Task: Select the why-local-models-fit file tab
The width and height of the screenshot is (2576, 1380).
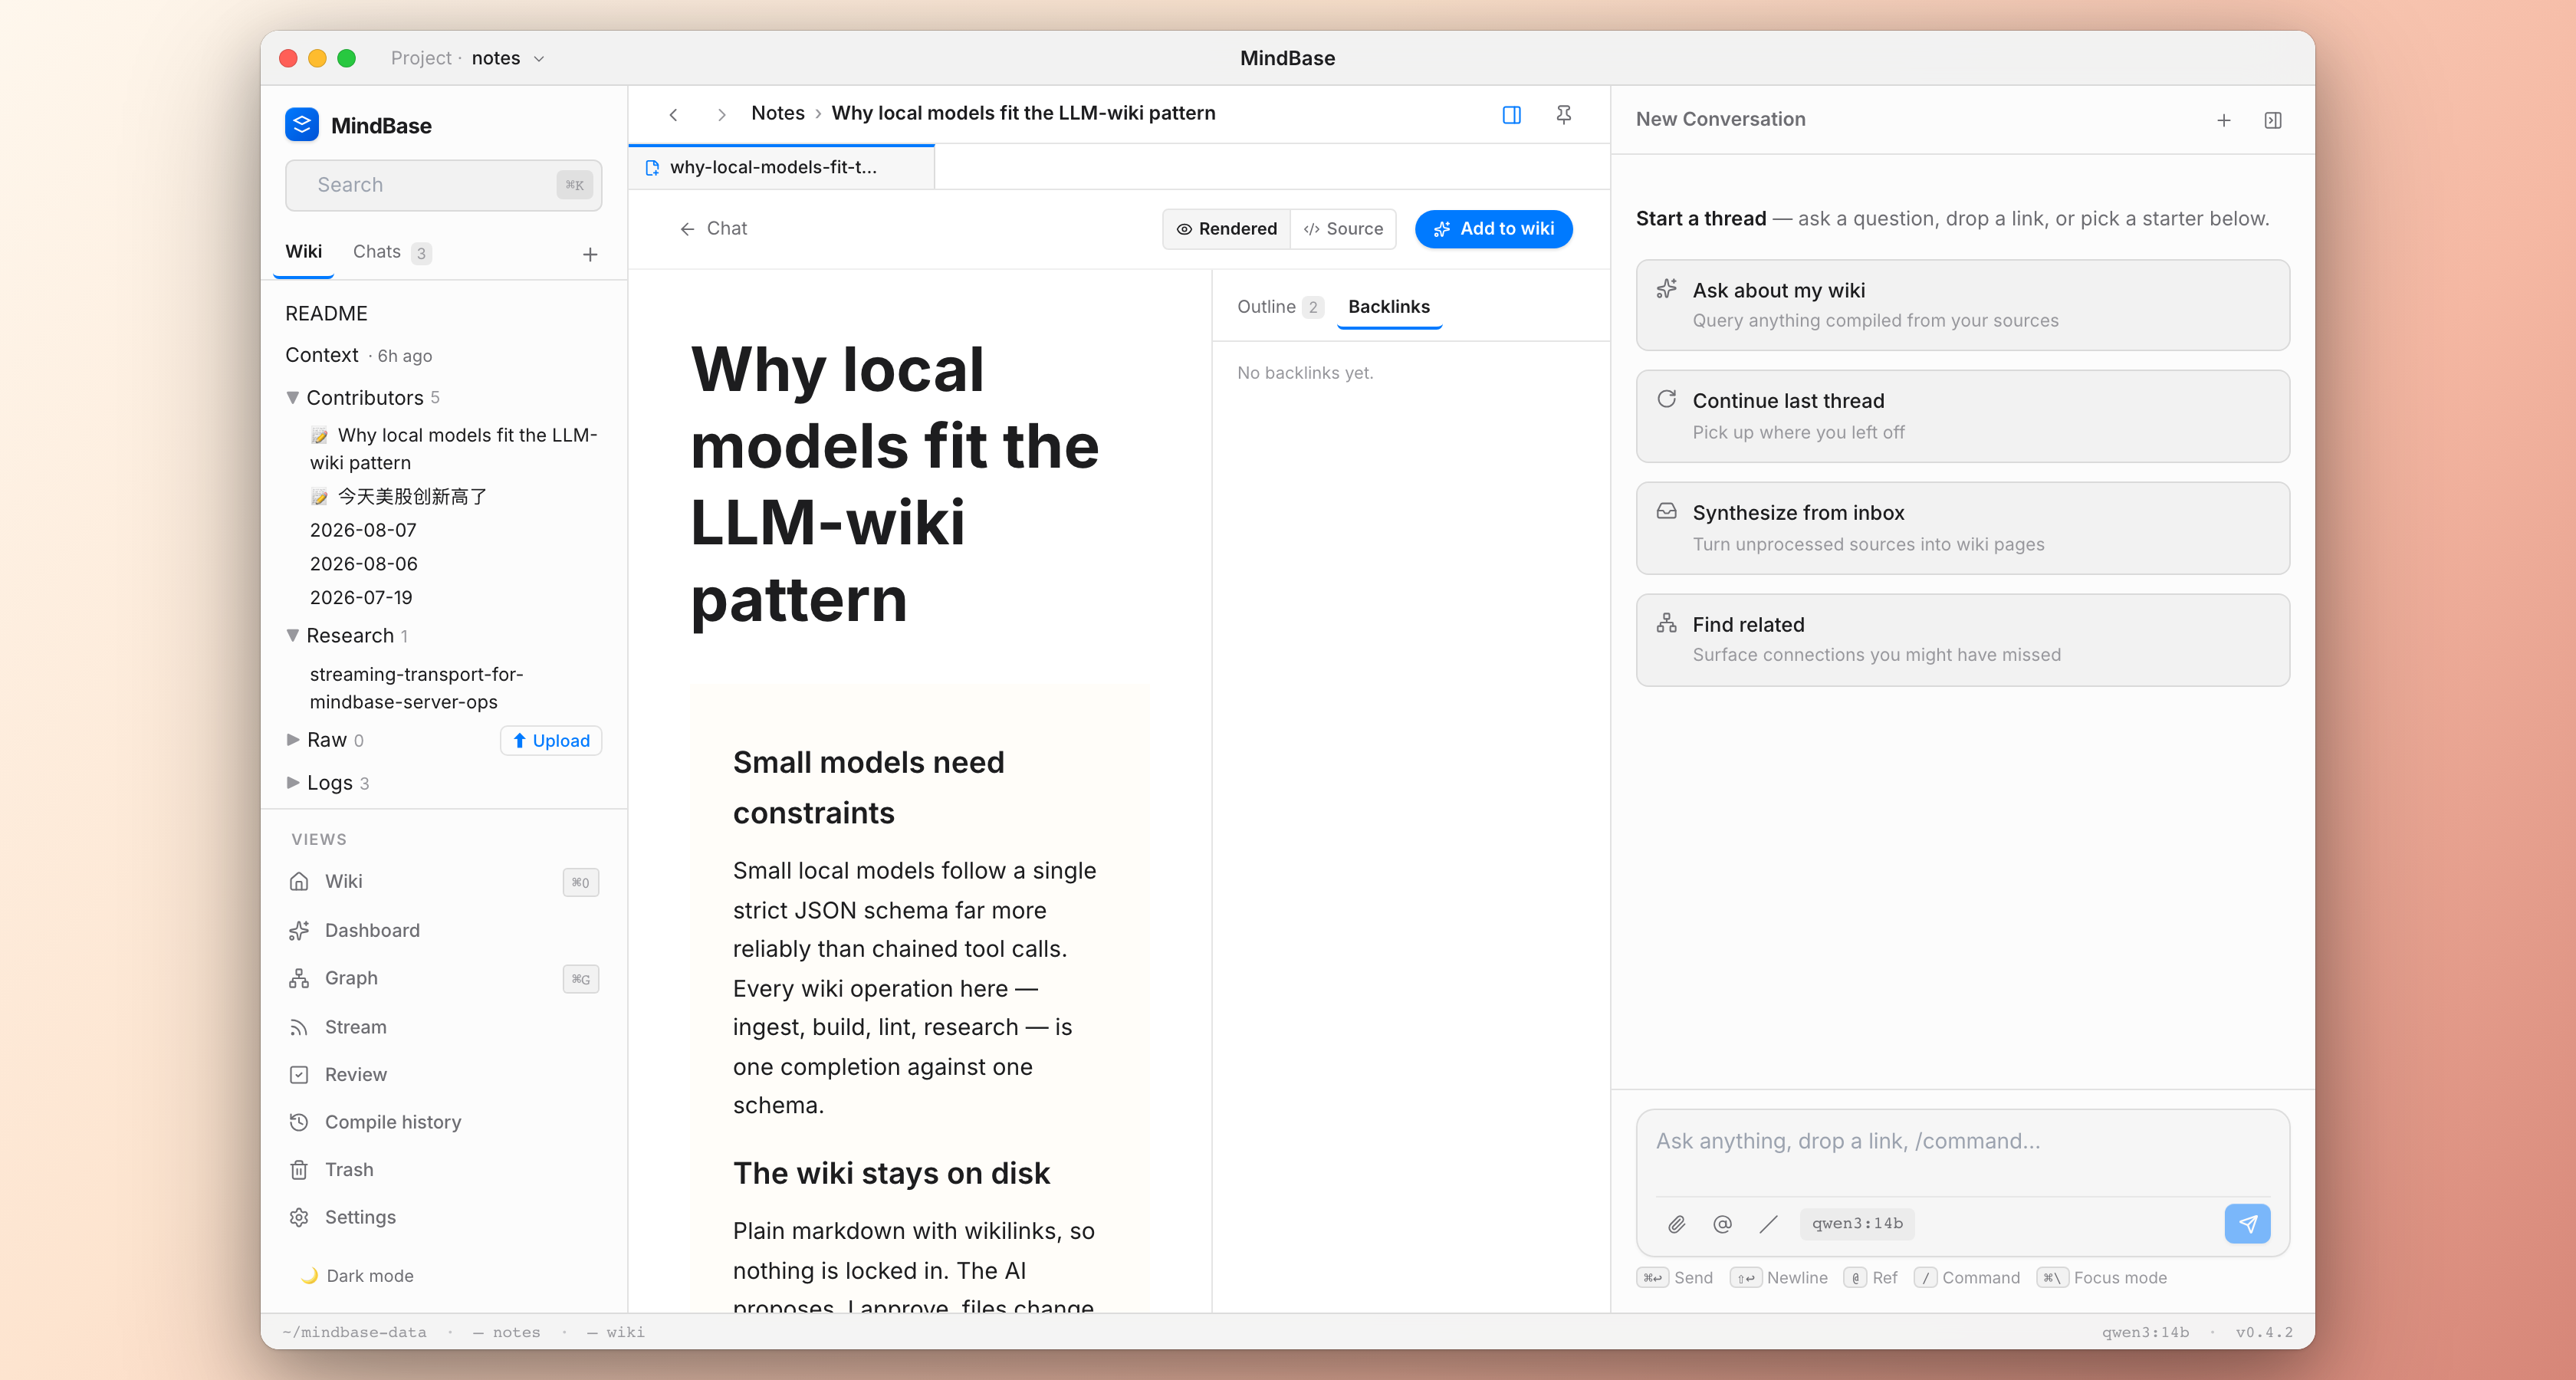Action: pos(781,167)
